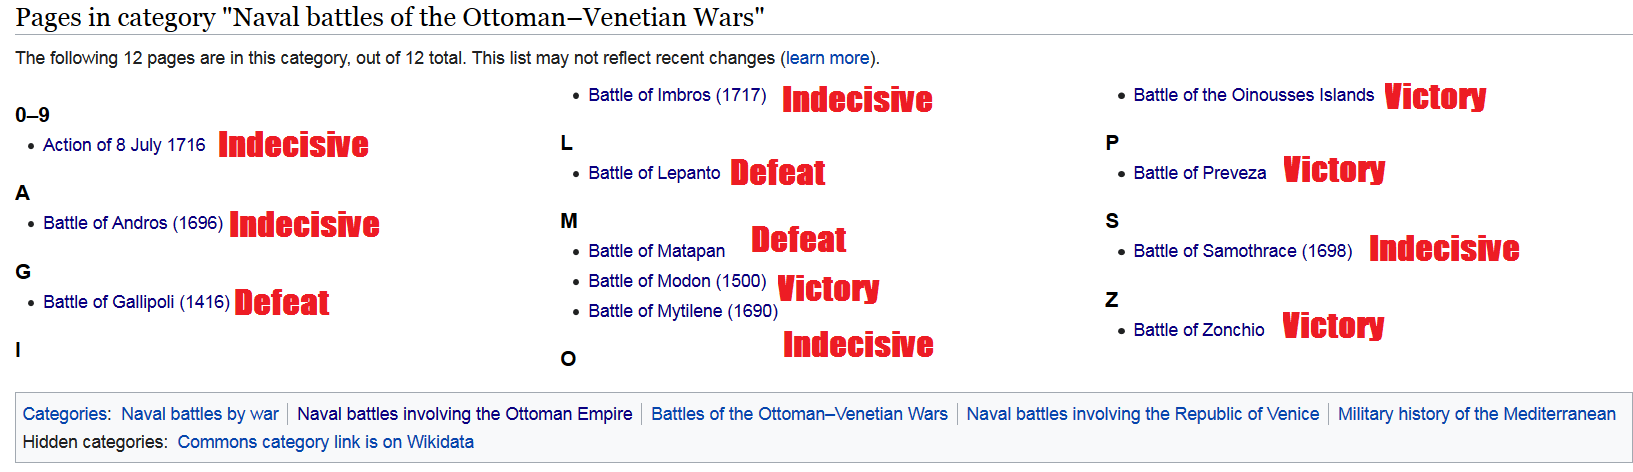This screenshot has width=1633, height=472.
Task: Go to Battle of the Oinousses Islands
Action: [x=1254, y=95]
